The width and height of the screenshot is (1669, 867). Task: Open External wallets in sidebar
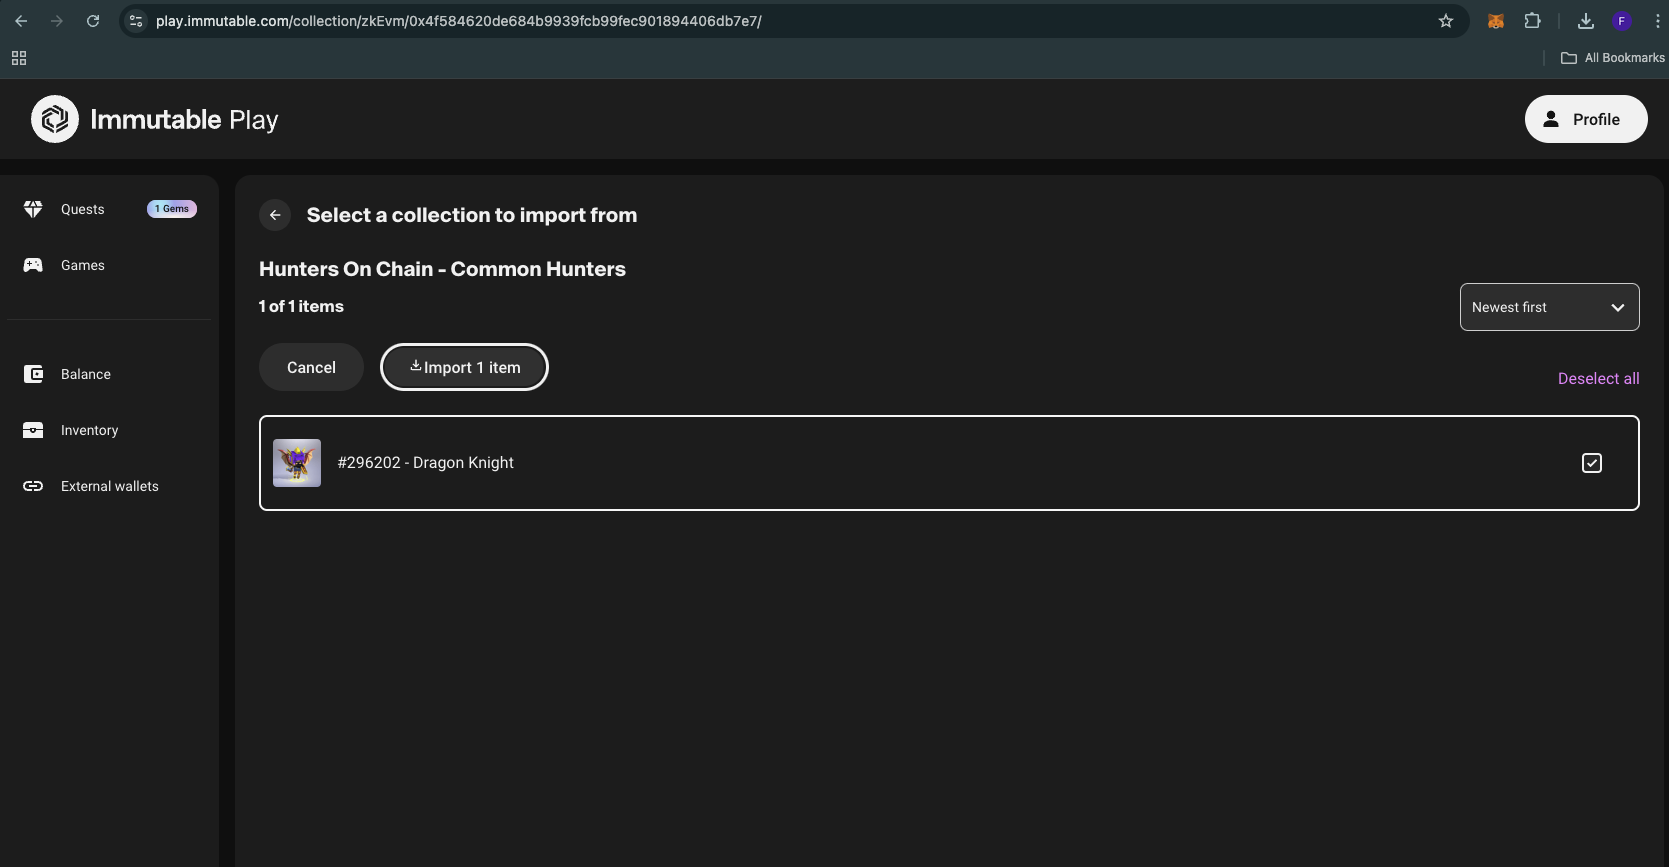pos(109,486)
